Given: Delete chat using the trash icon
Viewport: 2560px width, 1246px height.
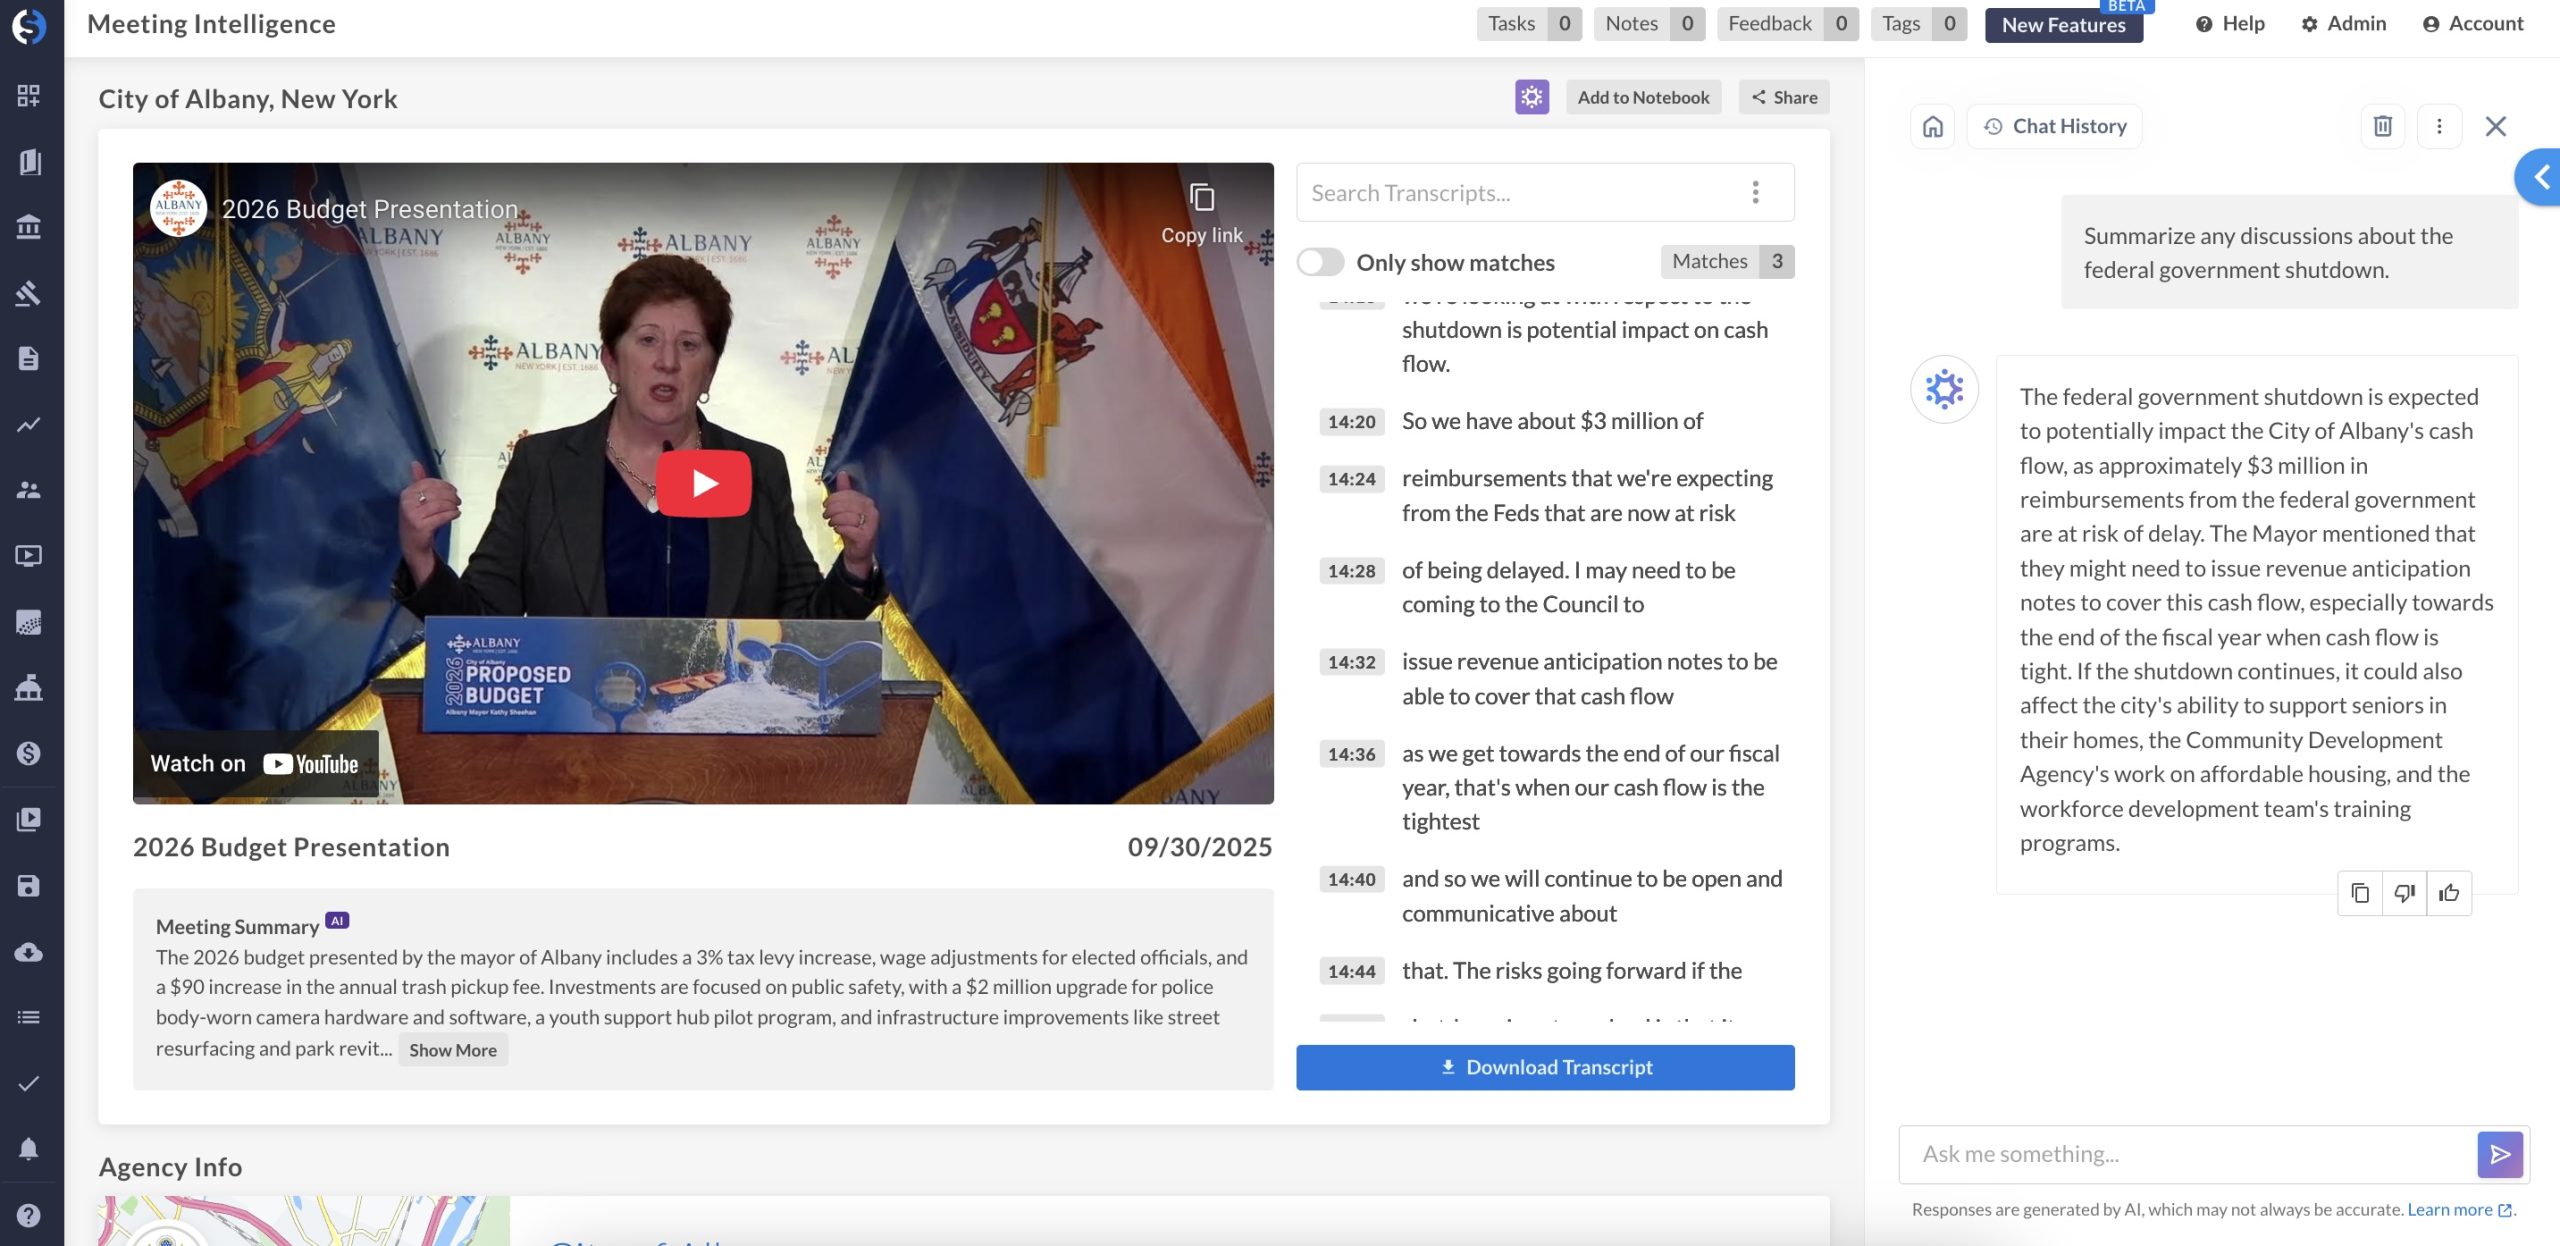Looking at the screenshot, I should point(2382,126).
